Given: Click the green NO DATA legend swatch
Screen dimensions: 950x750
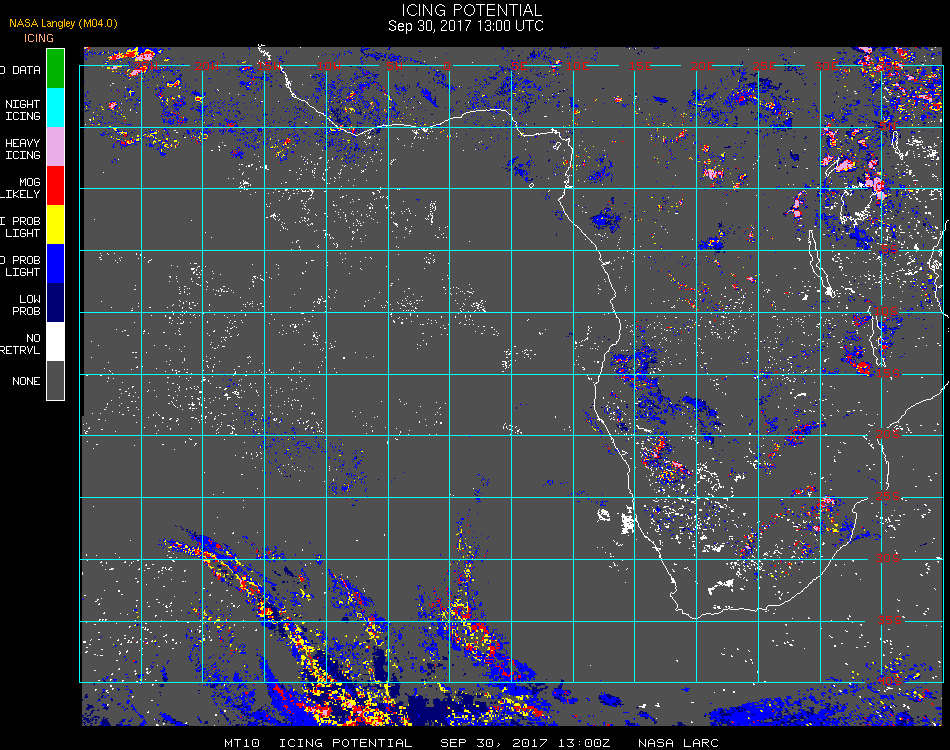Looking at the screenshot, I should [56, 67].
